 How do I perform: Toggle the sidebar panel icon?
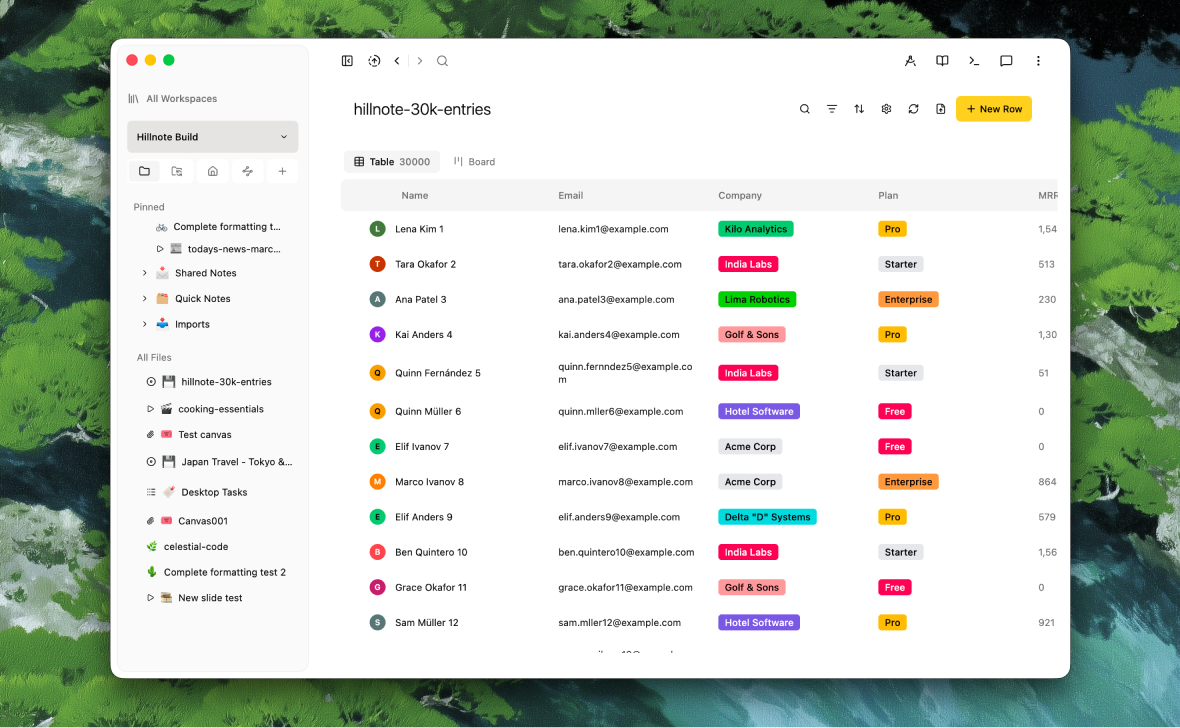pos(347,61)
